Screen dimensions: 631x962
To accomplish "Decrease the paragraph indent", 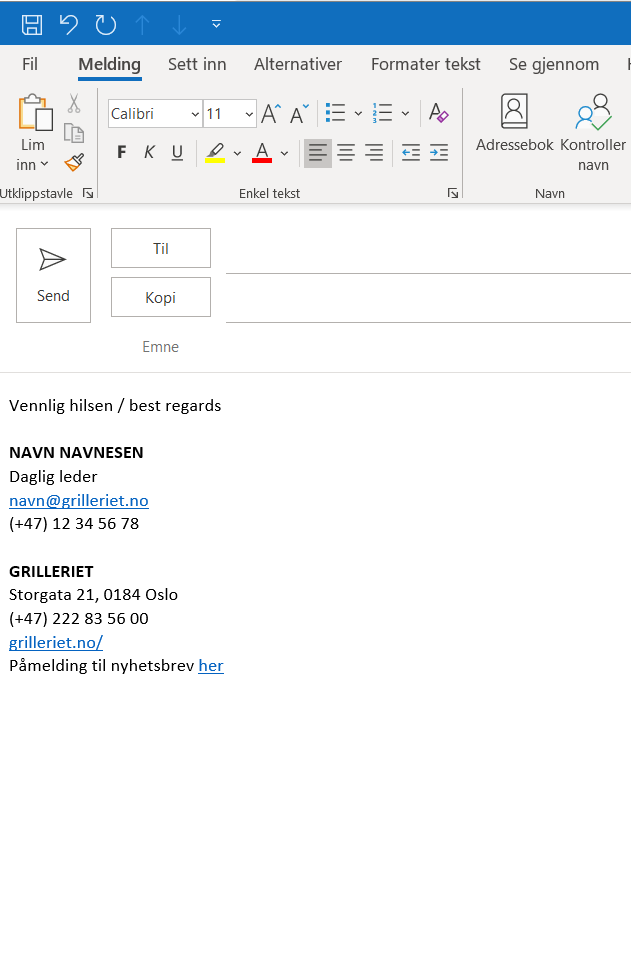I will coord(411,153).
